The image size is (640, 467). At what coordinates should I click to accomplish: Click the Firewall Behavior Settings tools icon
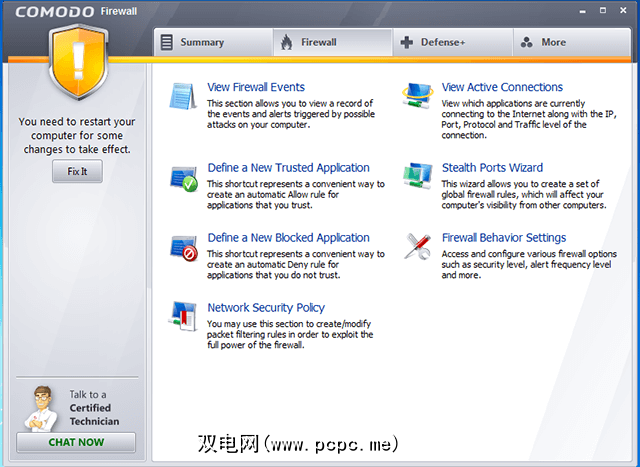(x=417, y=247)
